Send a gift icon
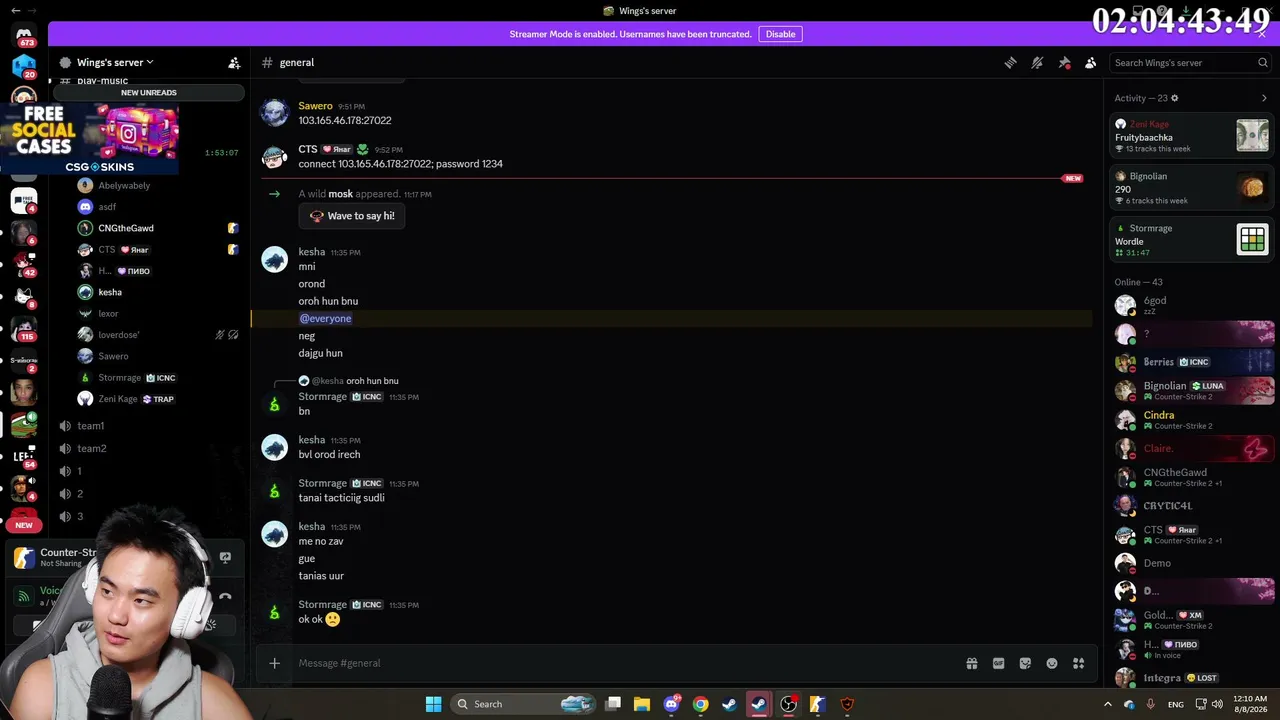The image size is (1280, 720). [x=972, y=663]
